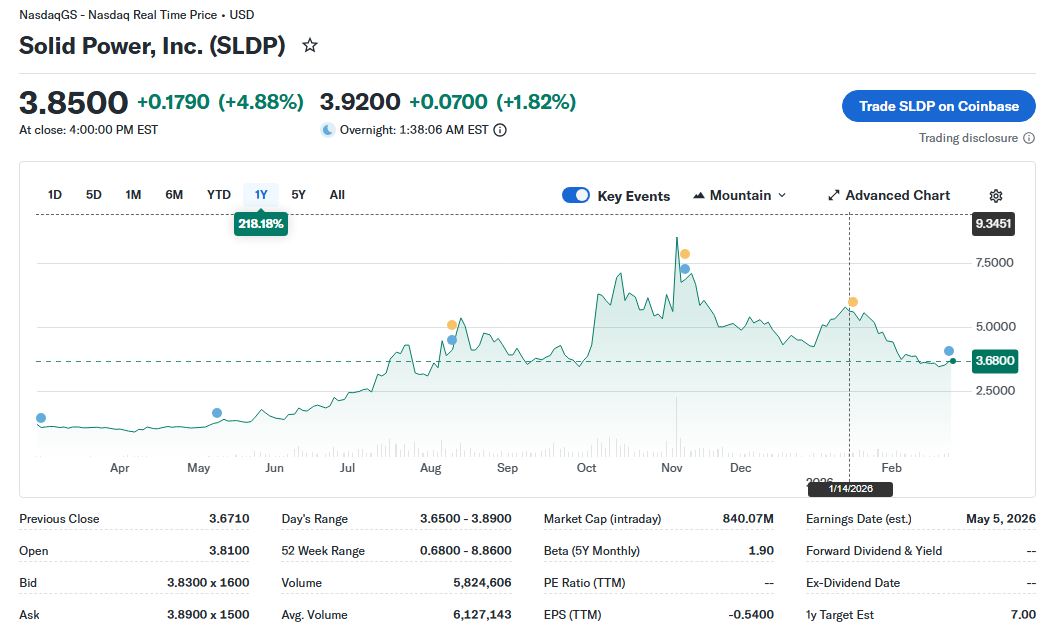This screenshot has width=1053, height=632.
Task: Click the EPS (TTM) value -0.5400
Action: [x=751, y=615]
